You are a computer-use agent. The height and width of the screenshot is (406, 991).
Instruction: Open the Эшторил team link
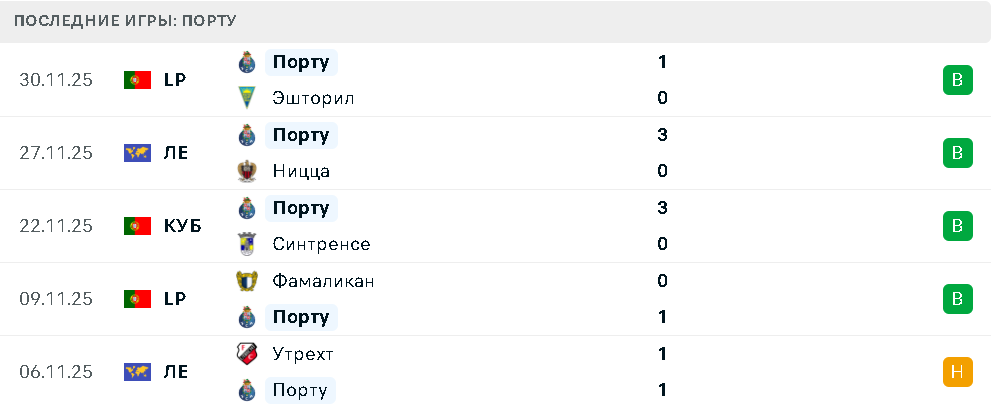point(313,98)
